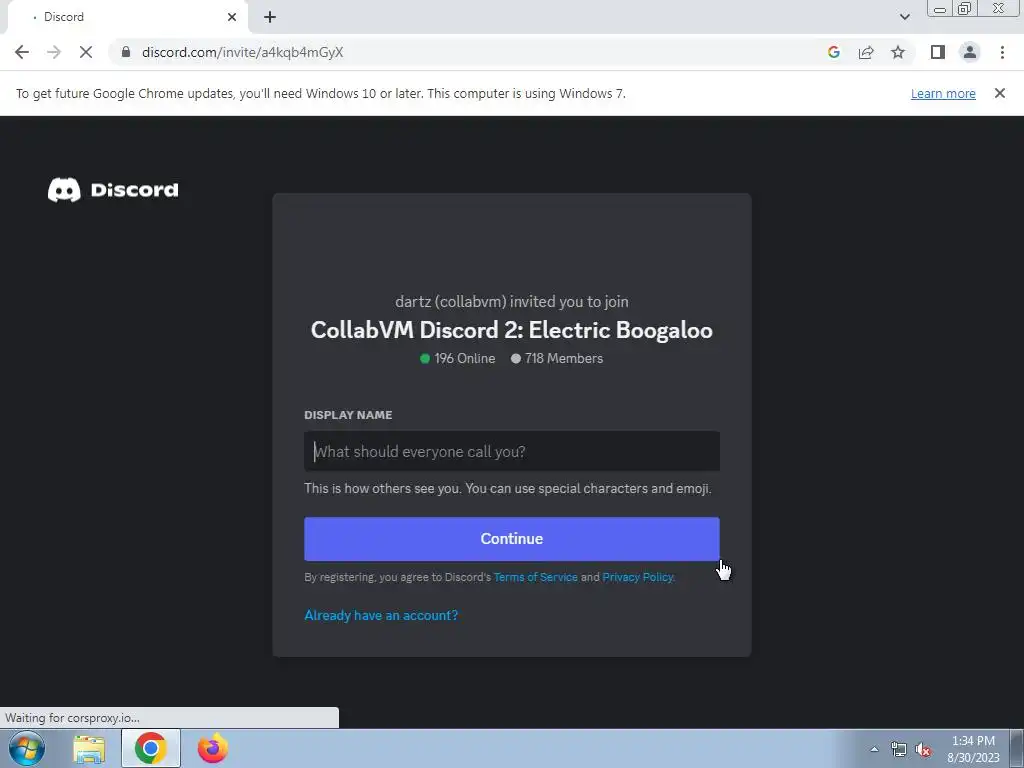Open the taskbar clock showing 1:34 PM
The height and width of the screenshot is (768, 1024).
[x=973, y=749]
